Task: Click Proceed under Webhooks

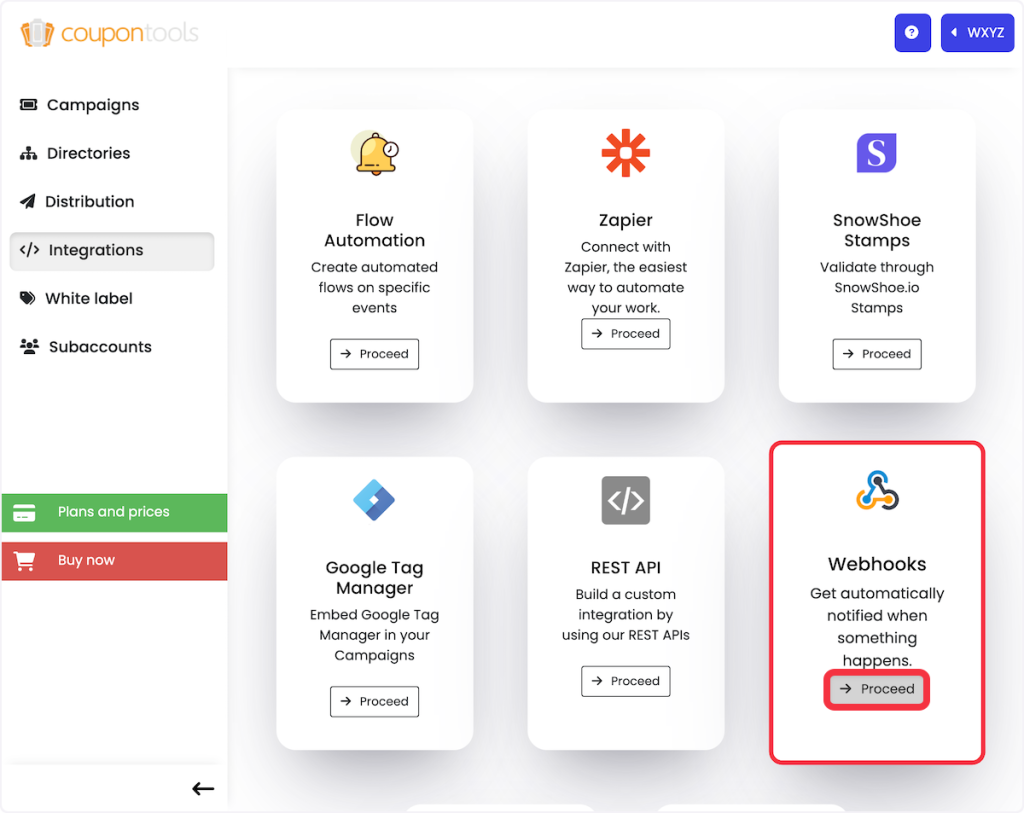Action: point(877,689)
